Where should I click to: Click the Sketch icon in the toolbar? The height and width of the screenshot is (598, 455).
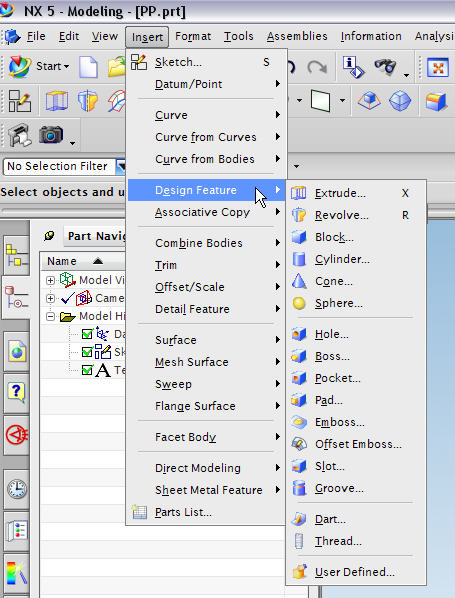pos(19,101)
